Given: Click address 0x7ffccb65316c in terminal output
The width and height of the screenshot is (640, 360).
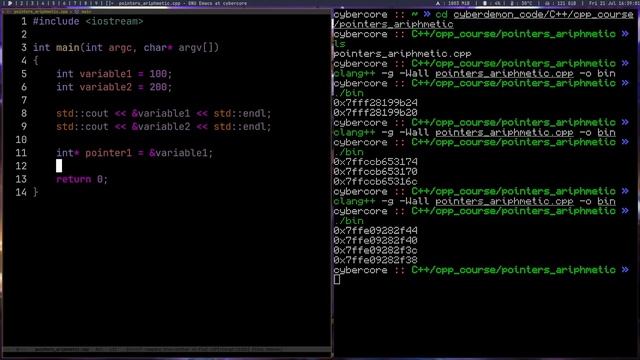Looking at the screenshot, I should (x=376, y=182).
